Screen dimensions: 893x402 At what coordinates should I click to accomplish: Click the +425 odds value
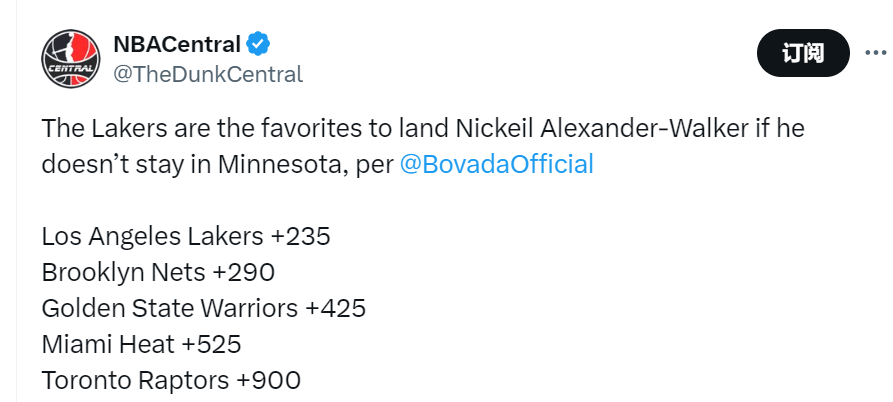coord(335,308)
